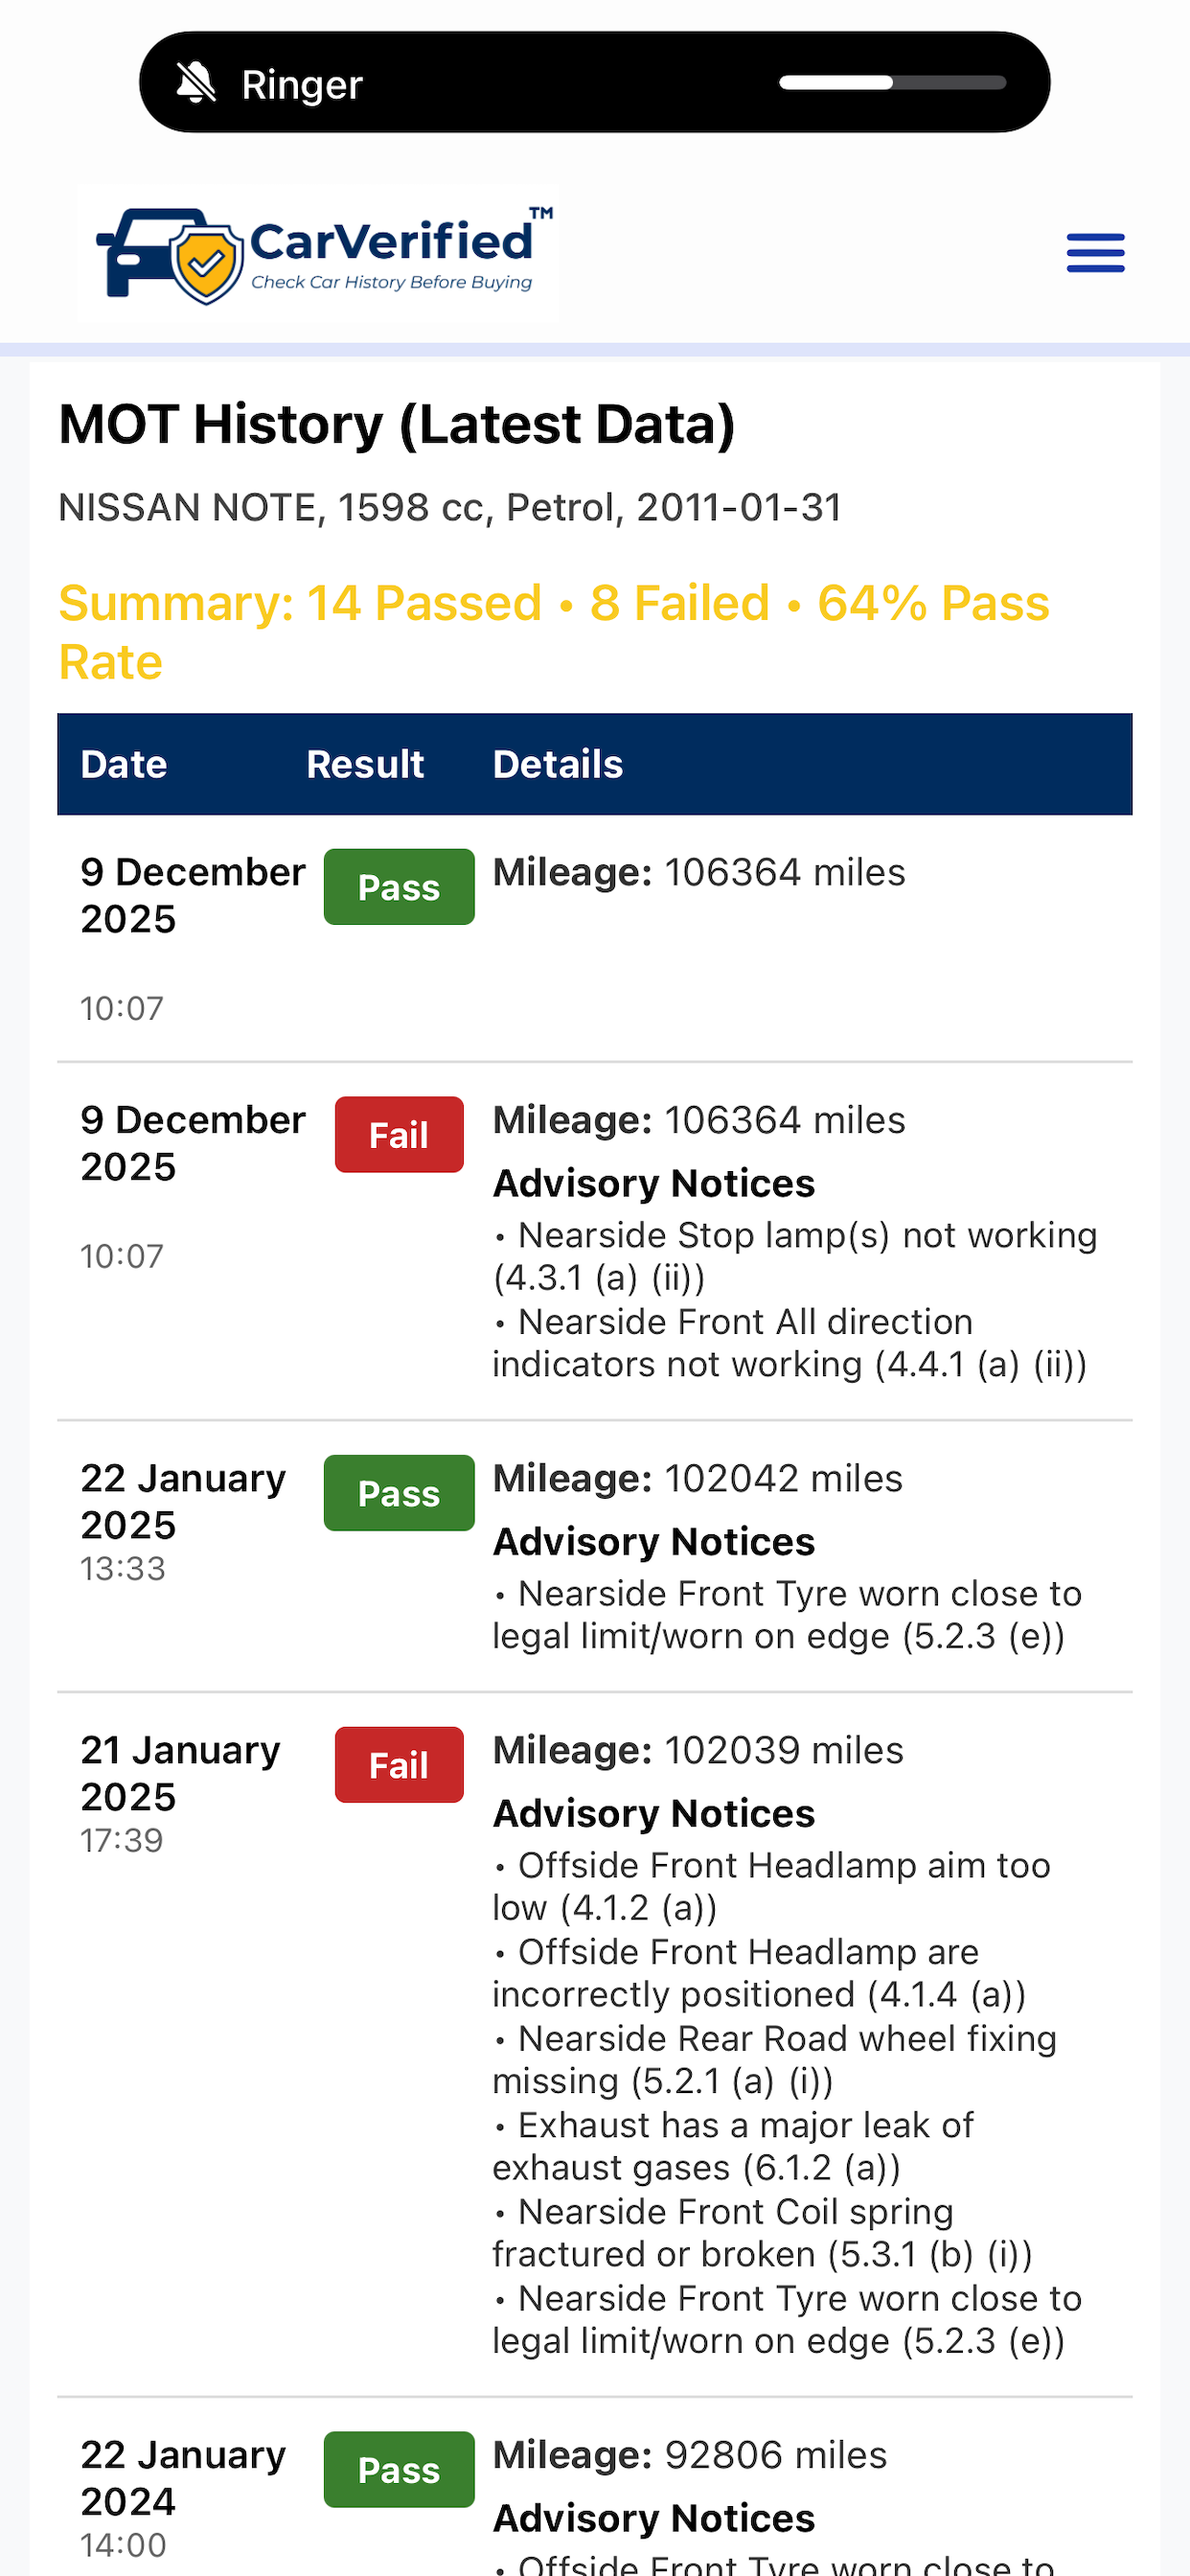Screen dimensions: 1190x2576
Task: Select the Date column header
Action: (x=124, y=765)
